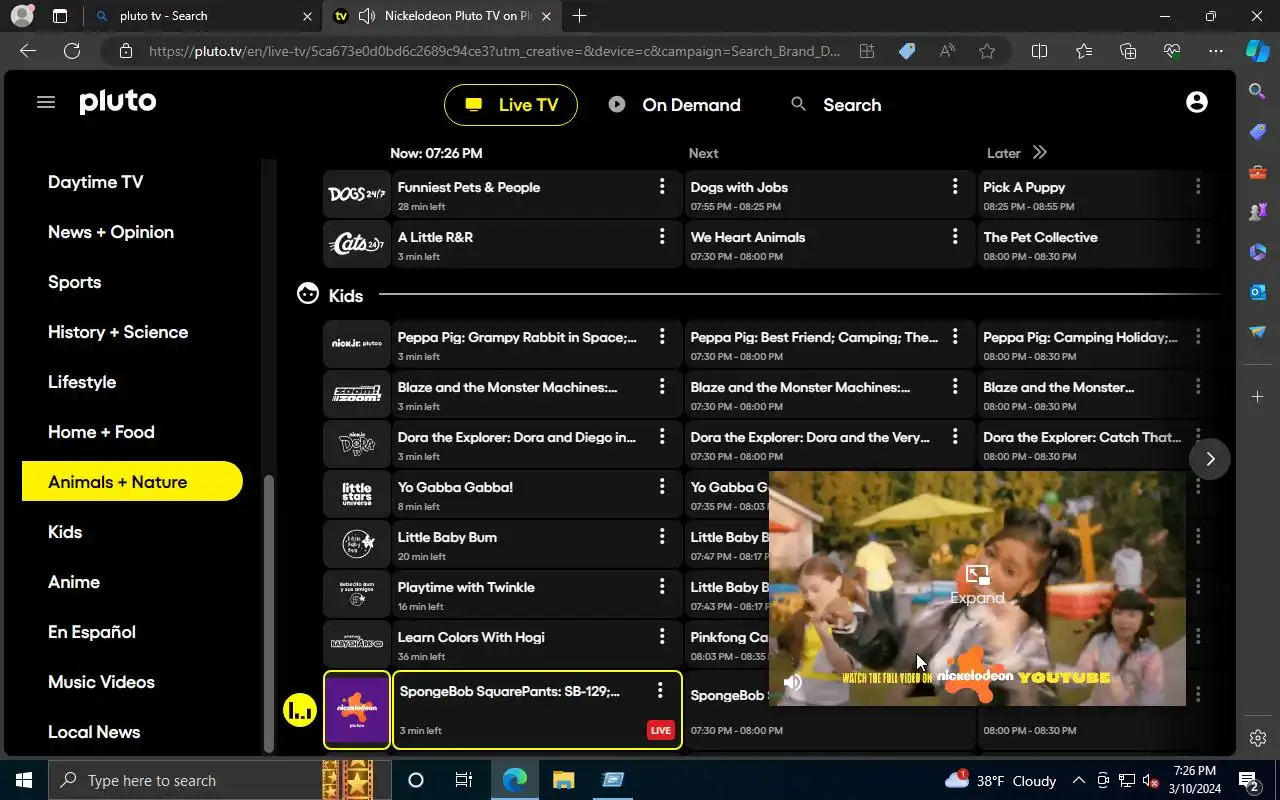Open options for Learn Colors With Hogi
The image size is (1280, 800).
point(662,636)
